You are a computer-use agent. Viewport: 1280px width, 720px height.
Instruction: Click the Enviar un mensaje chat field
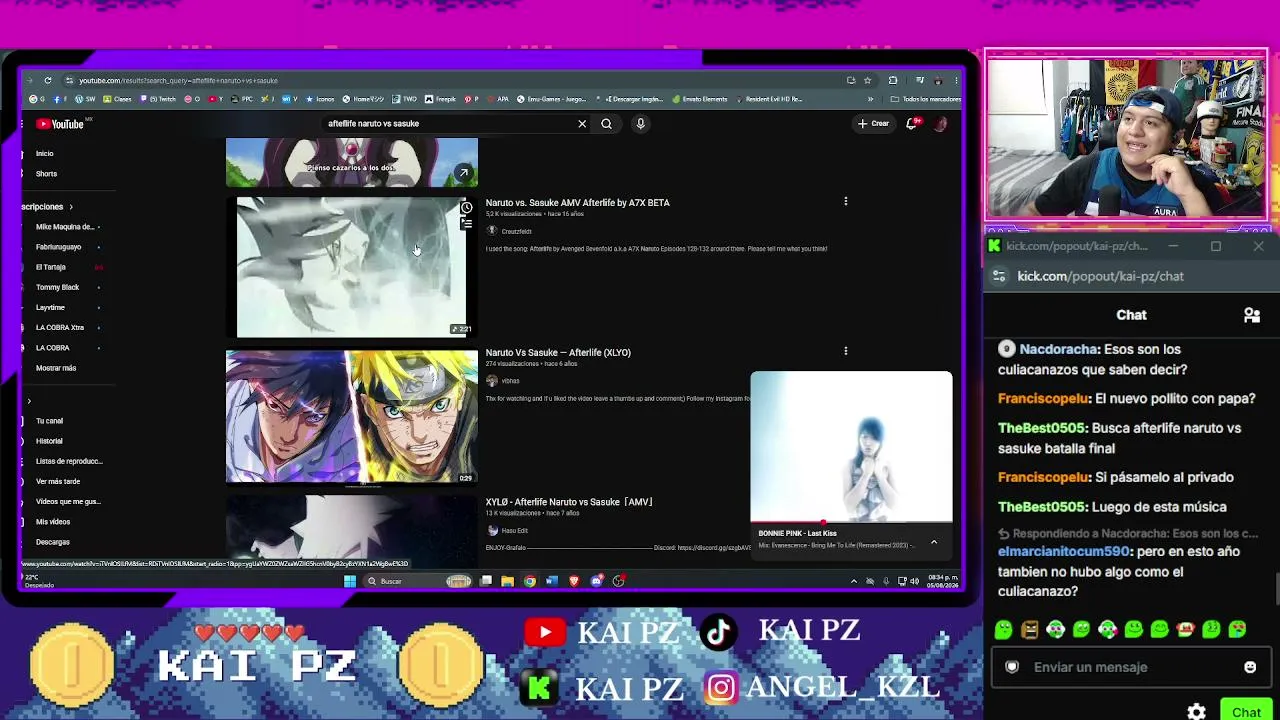pyautogui.click(x=1133, y=667)
